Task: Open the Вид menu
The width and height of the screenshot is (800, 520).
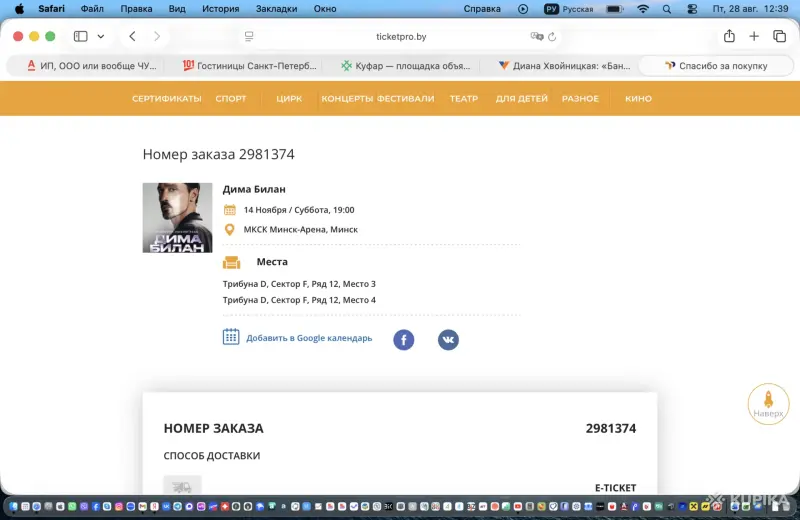Action: pyautogui.click(x=177, y=9)
